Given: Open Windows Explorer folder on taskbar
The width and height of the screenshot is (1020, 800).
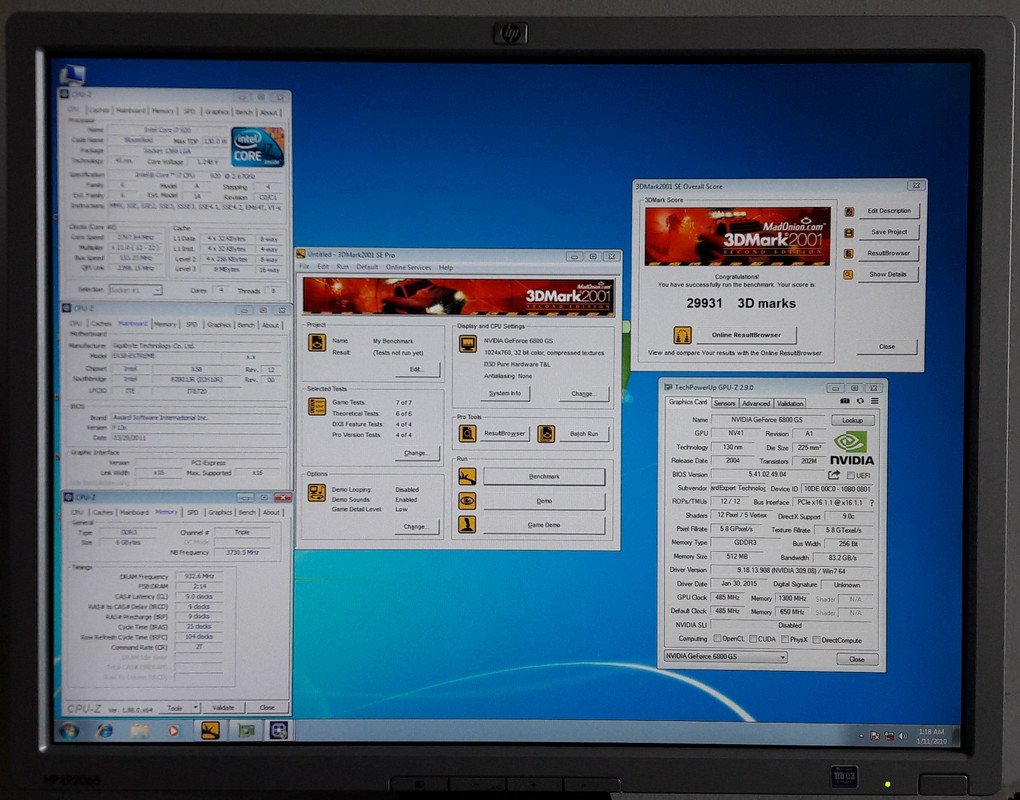Looking at the screenshot, I should [x=139, y=731].
